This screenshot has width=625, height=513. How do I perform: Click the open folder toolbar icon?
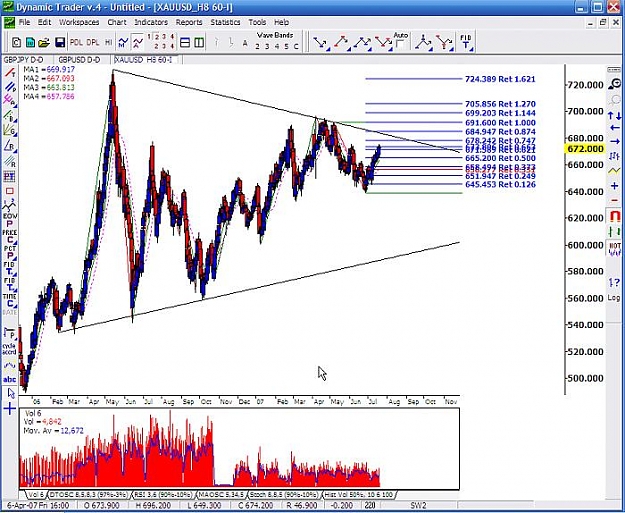[x=44, y=42]
